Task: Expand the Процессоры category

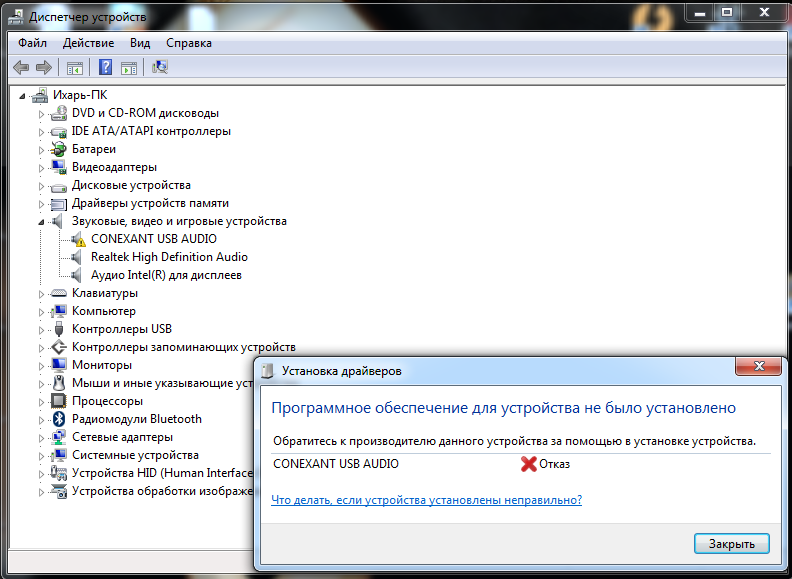Action: pos(41,402)
